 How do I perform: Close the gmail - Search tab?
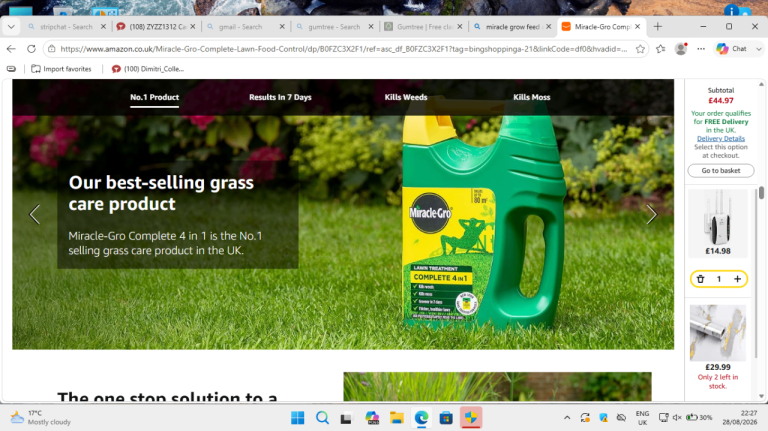282,27
